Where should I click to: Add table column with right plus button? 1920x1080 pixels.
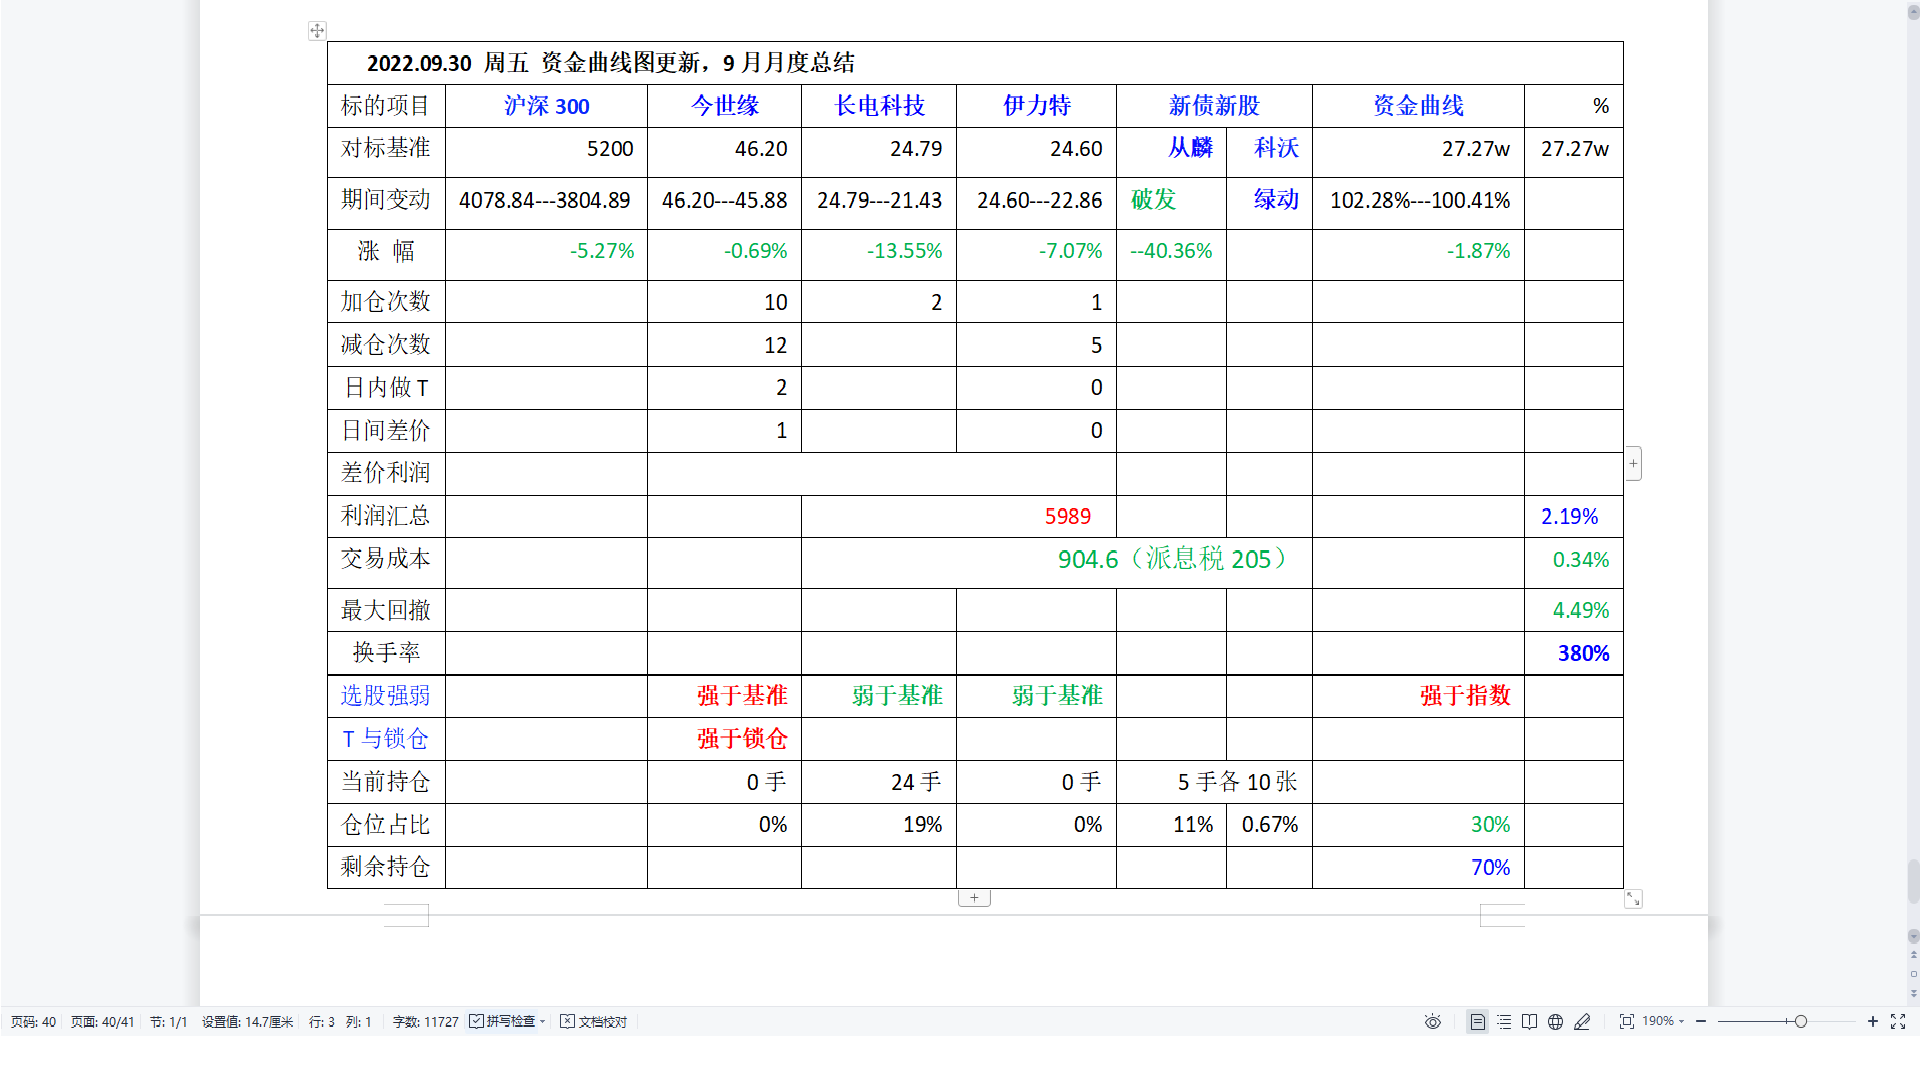pyautogui.click(x=1633, y=463)
